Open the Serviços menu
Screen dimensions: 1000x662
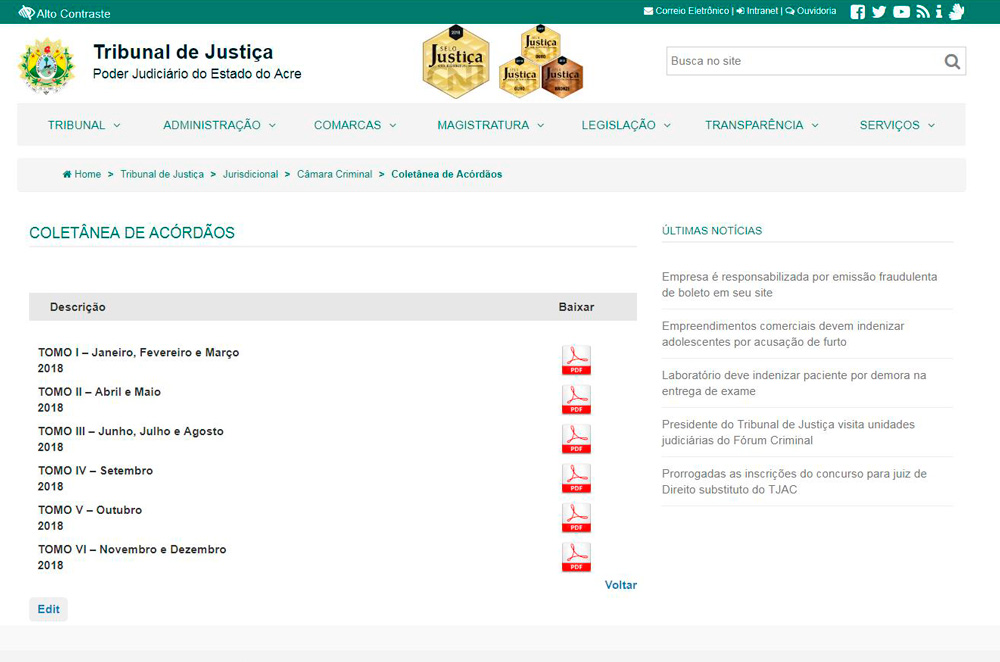click(897, 125)
